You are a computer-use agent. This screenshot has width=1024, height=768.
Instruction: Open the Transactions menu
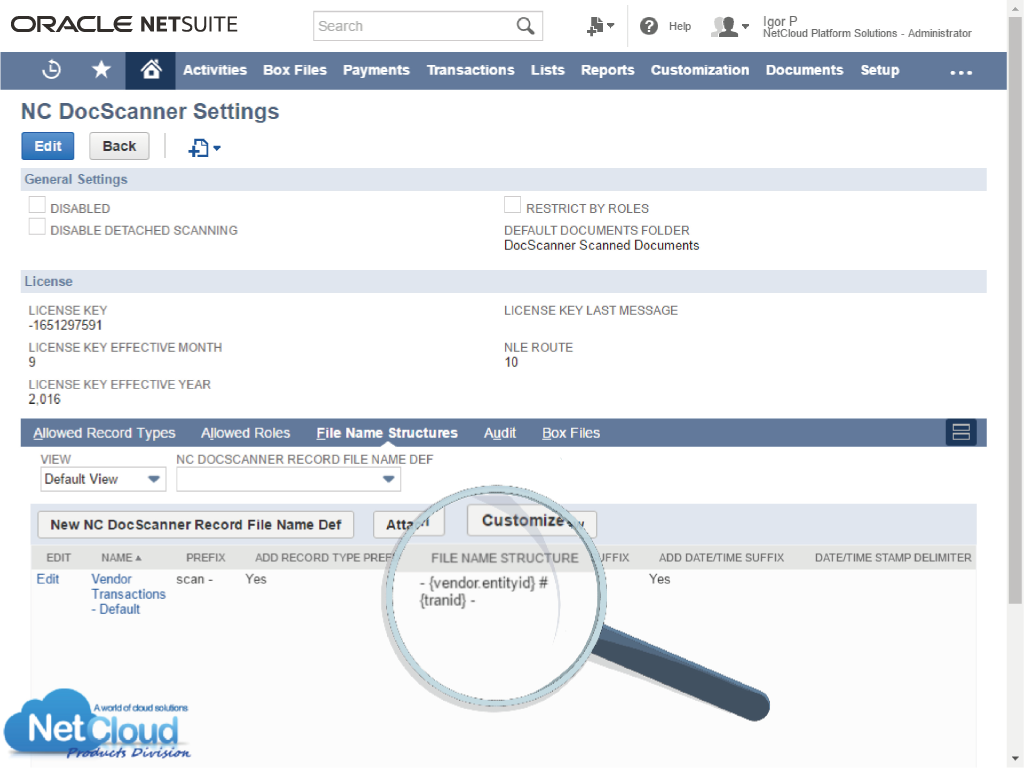(470, 70)
